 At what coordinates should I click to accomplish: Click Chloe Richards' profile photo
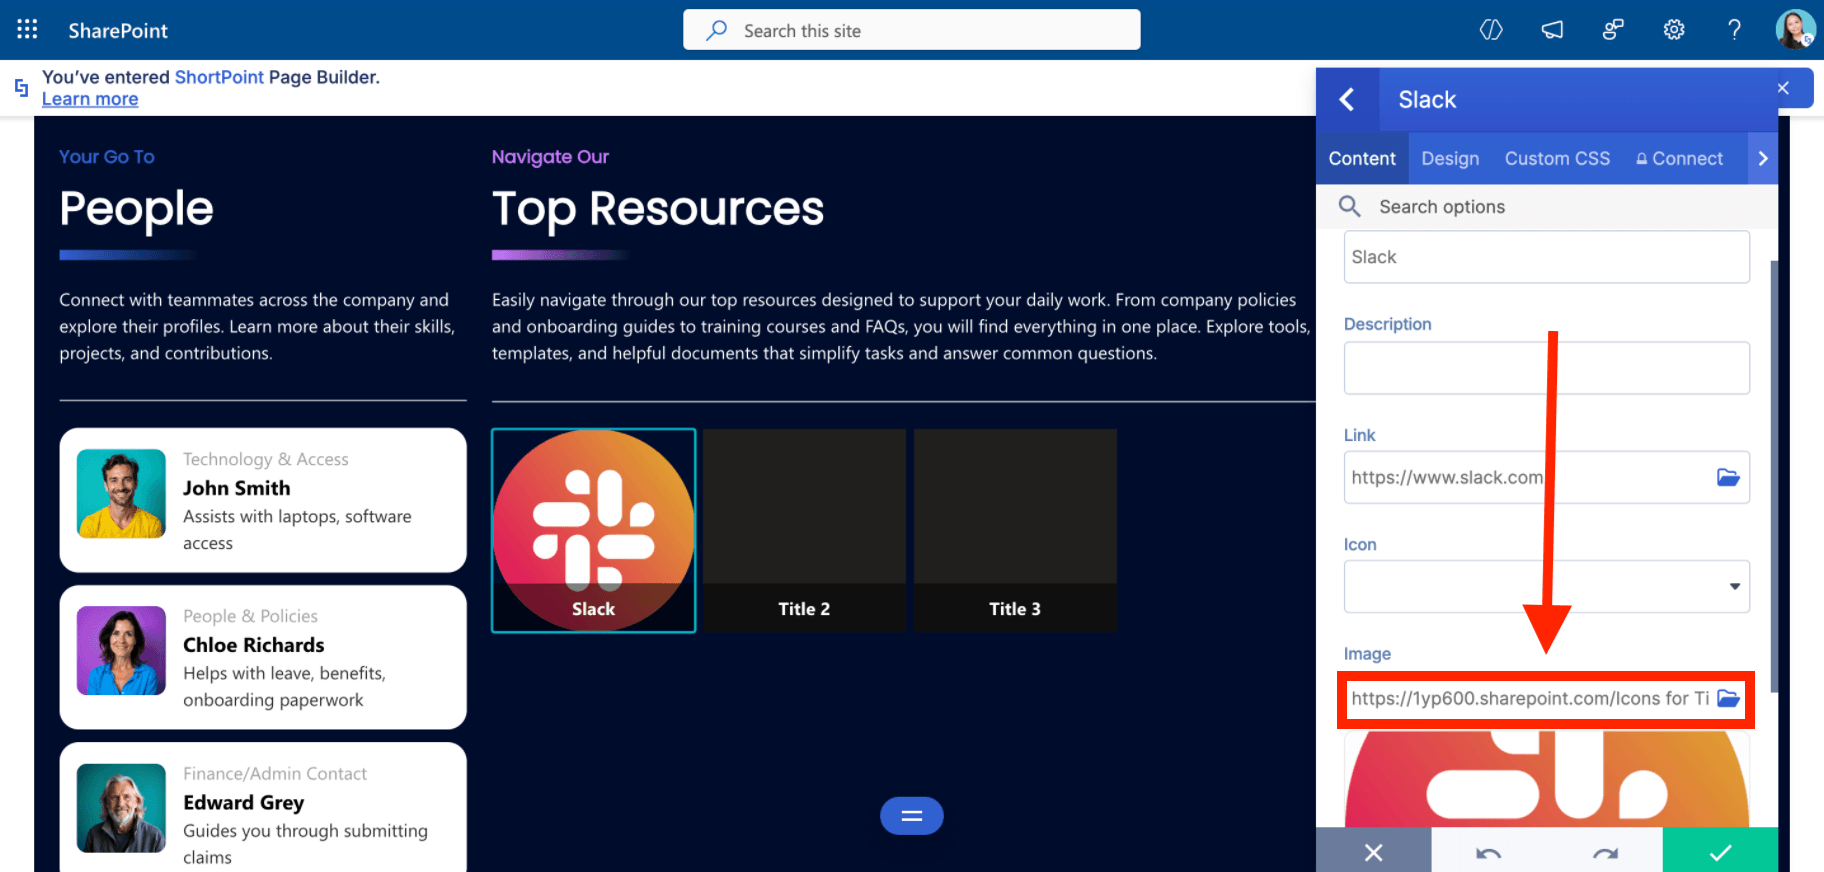tap(121, 650)
